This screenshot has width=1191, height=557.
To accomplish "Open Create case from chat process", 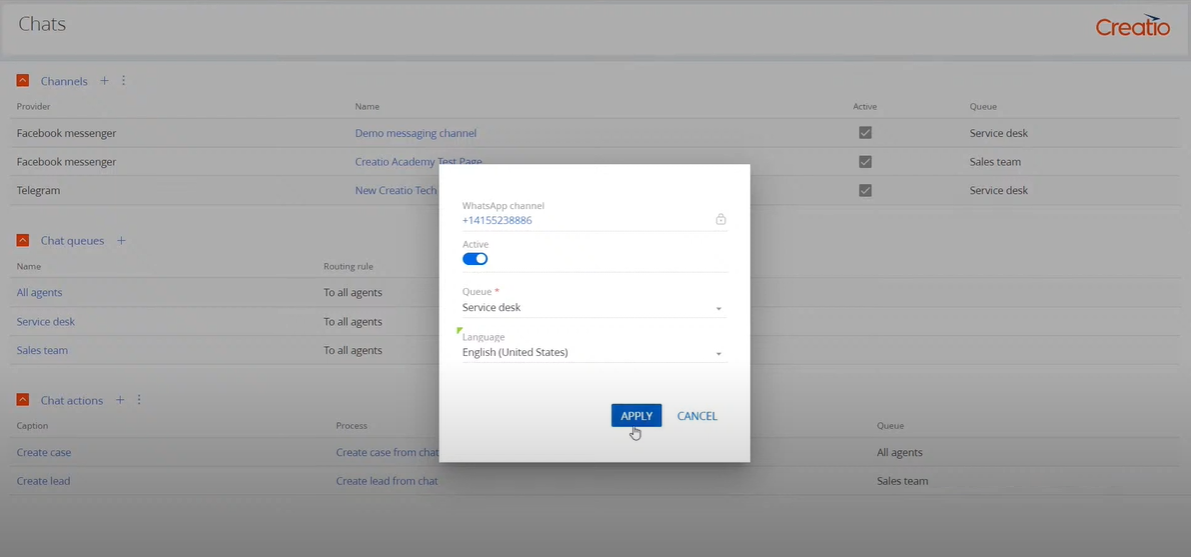I will coord(387,452).
